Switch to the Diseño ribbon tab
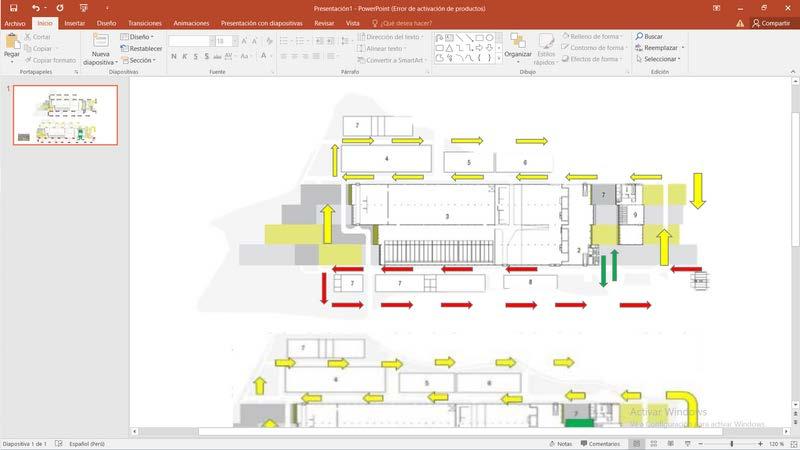Viewport: 800px width, 450px height. (106, 23)
